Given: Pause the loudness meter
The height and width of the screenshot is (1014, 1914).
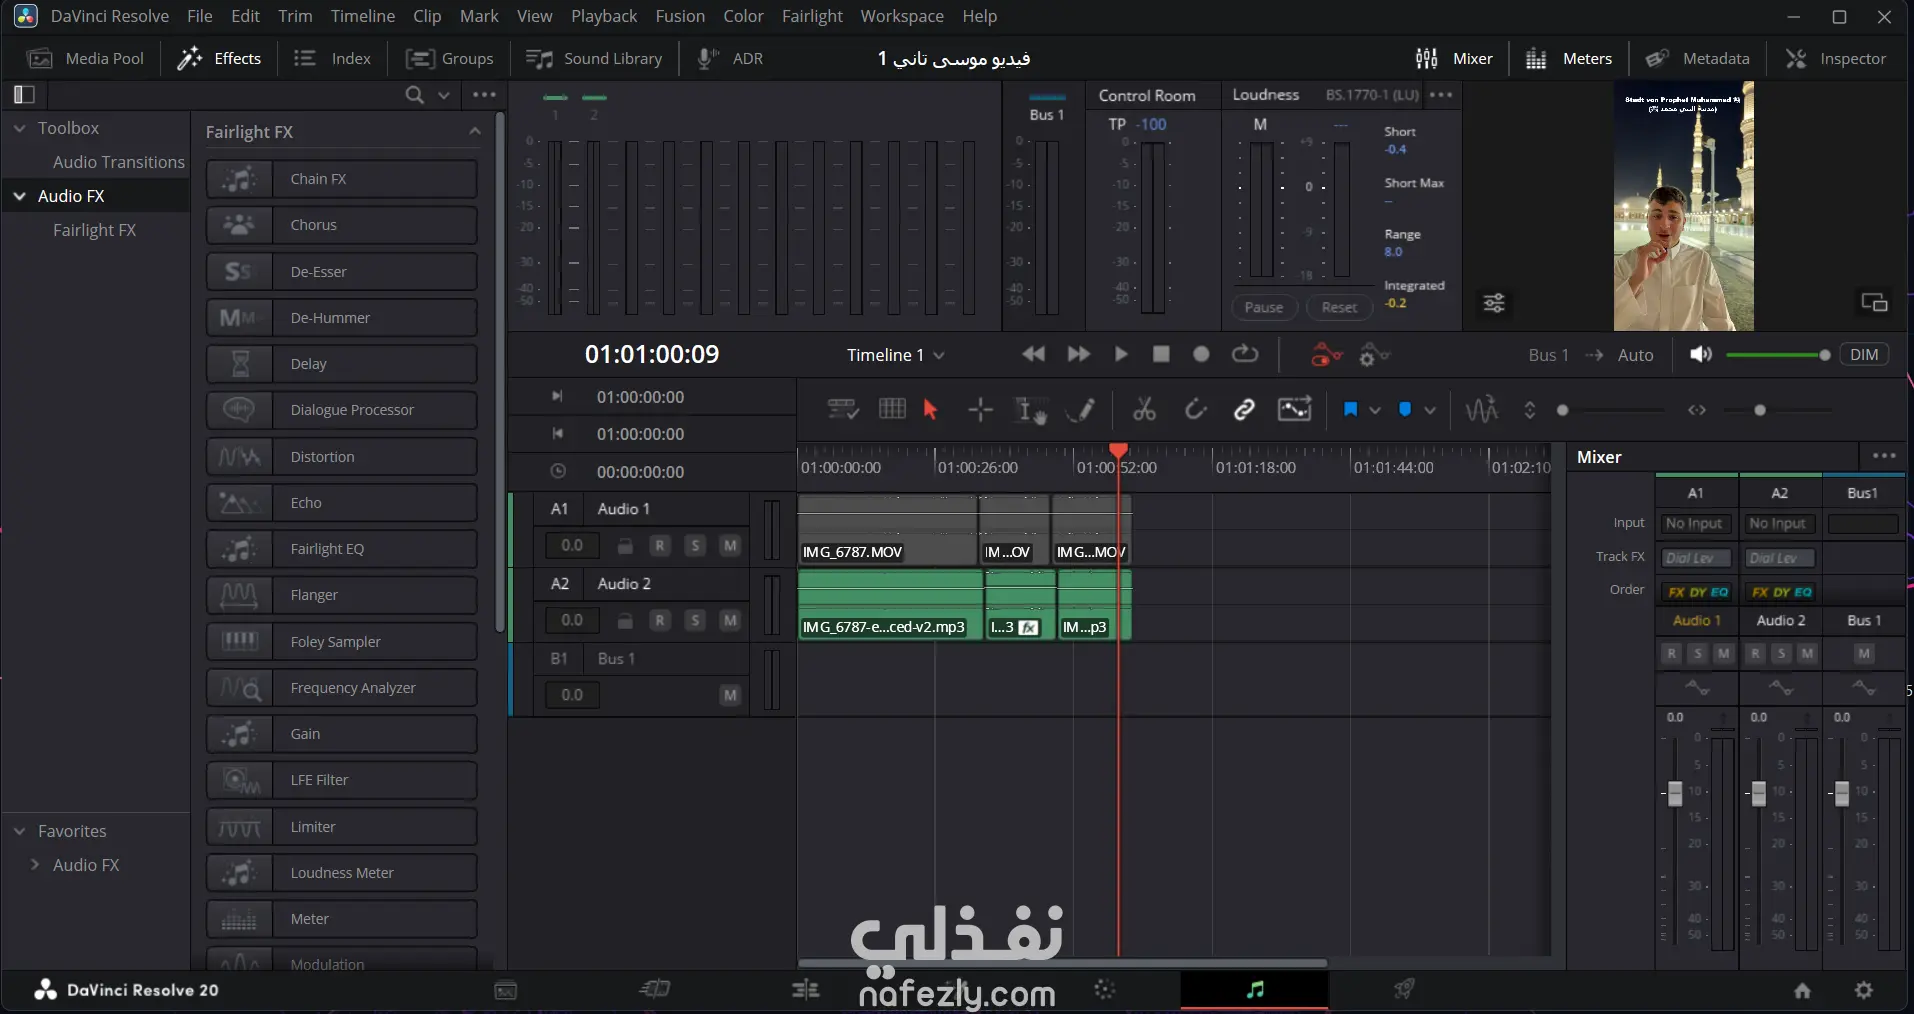Looking at the screenshot, I should pos(1264,307).
